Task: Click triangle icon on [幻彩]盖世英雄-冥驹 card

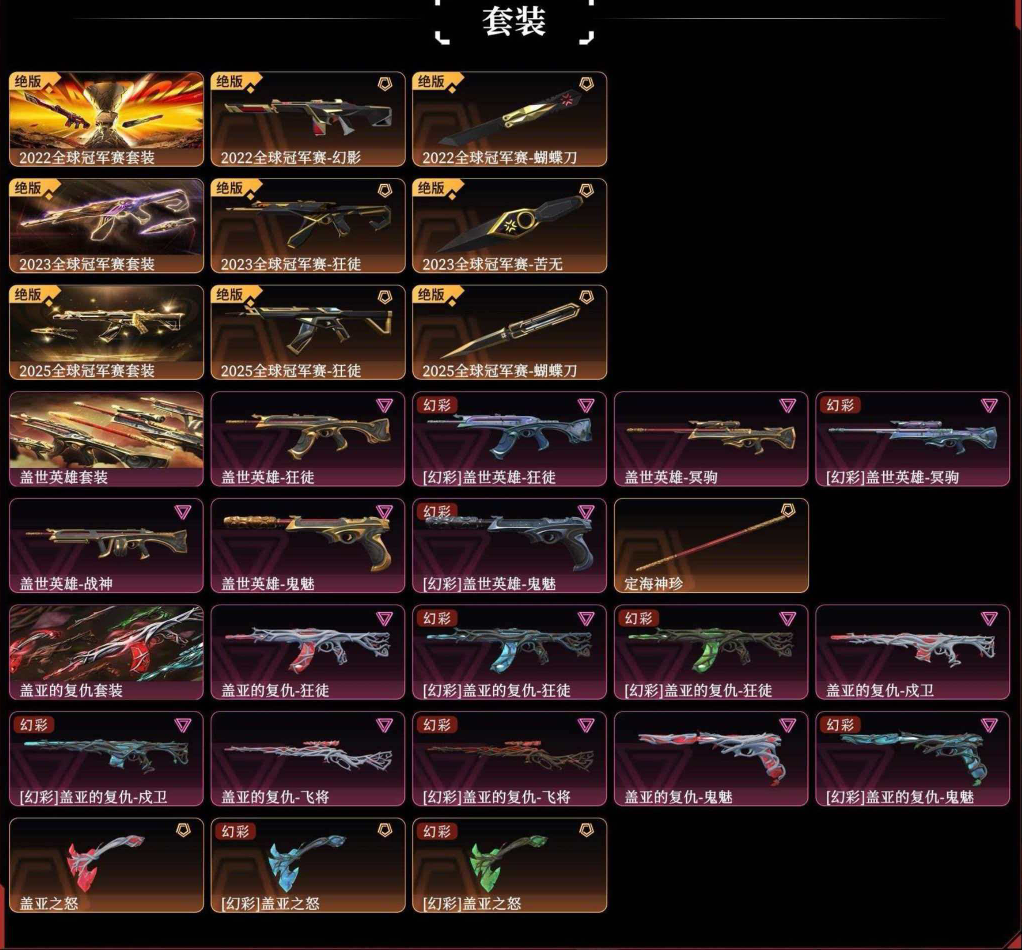Action: 989,405
